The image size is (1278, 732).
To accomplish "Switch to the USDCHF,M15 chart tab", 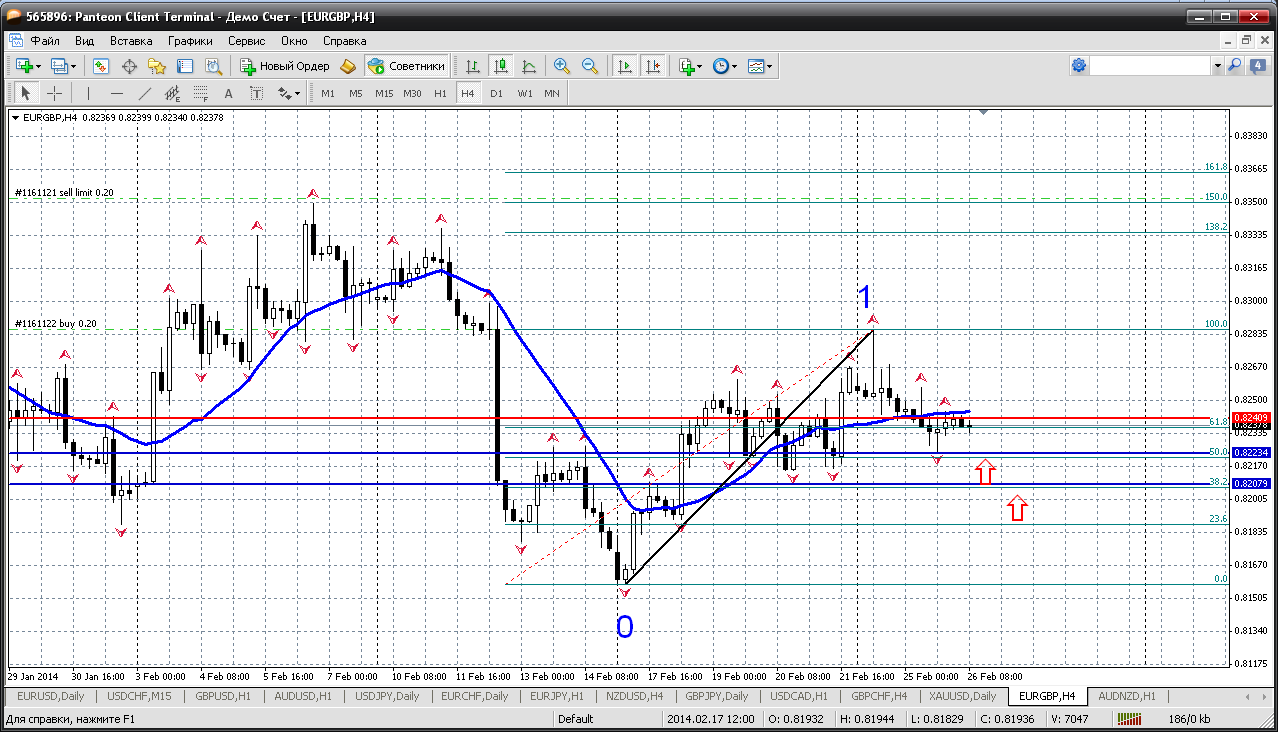I will click(138, 696).
